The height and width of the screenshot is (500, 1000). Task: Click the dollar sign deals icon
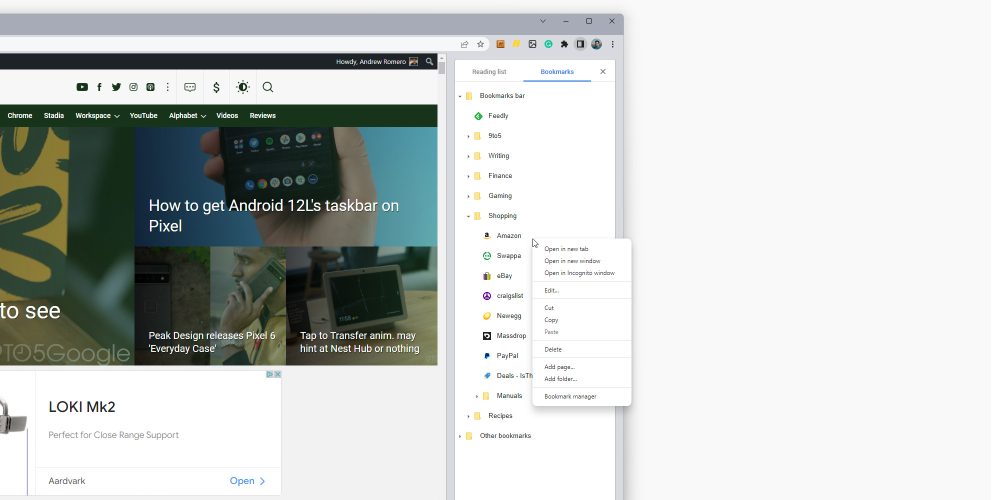point(217,87)
